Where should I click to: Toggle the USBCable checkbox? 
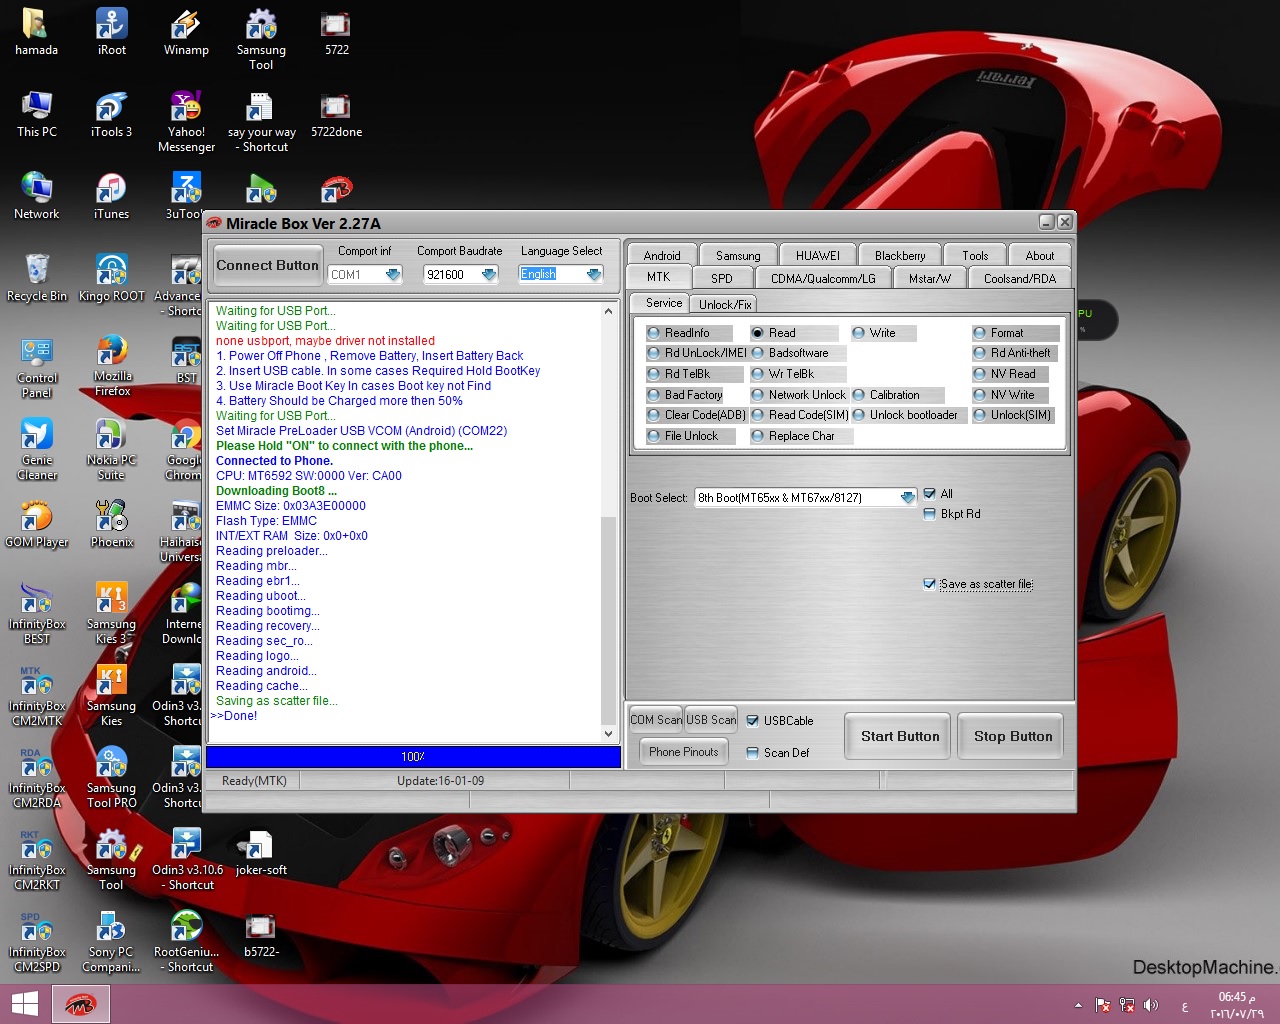point(753,721)
